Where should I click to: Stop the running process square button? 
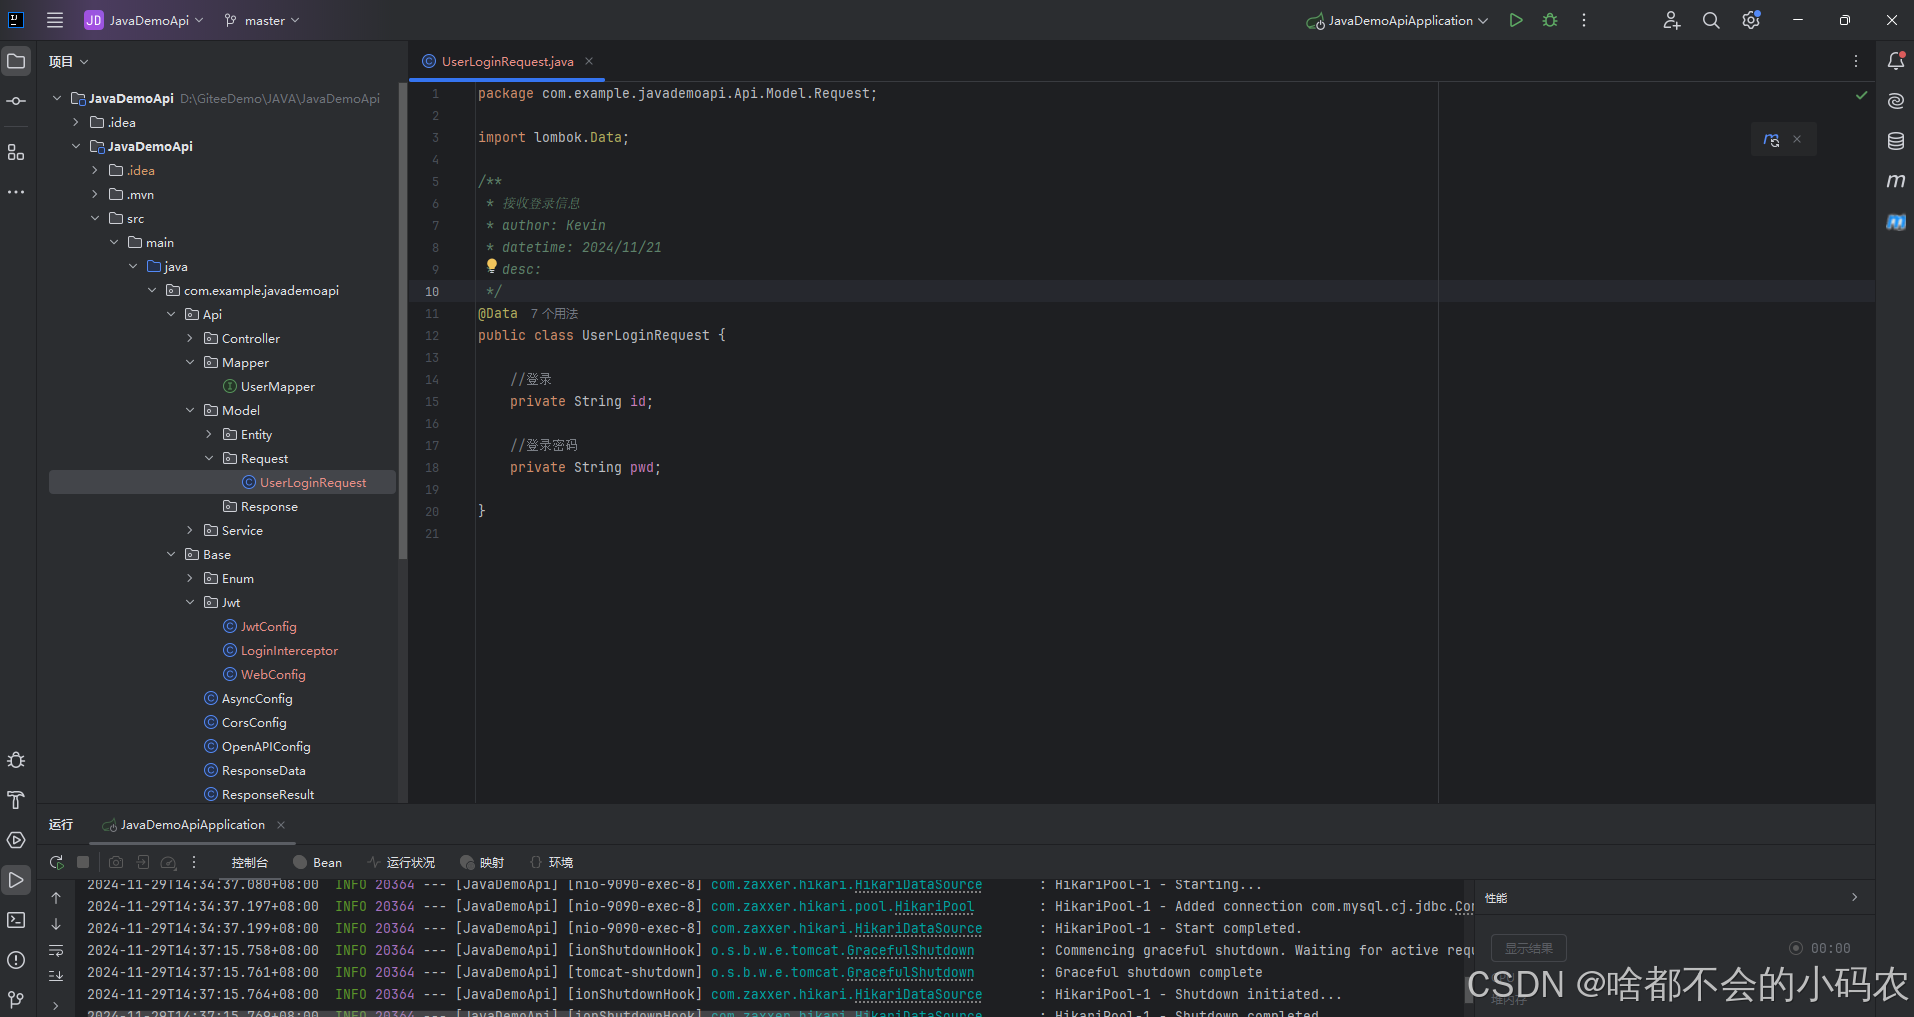pyautogui.click(x=83, y=862)
